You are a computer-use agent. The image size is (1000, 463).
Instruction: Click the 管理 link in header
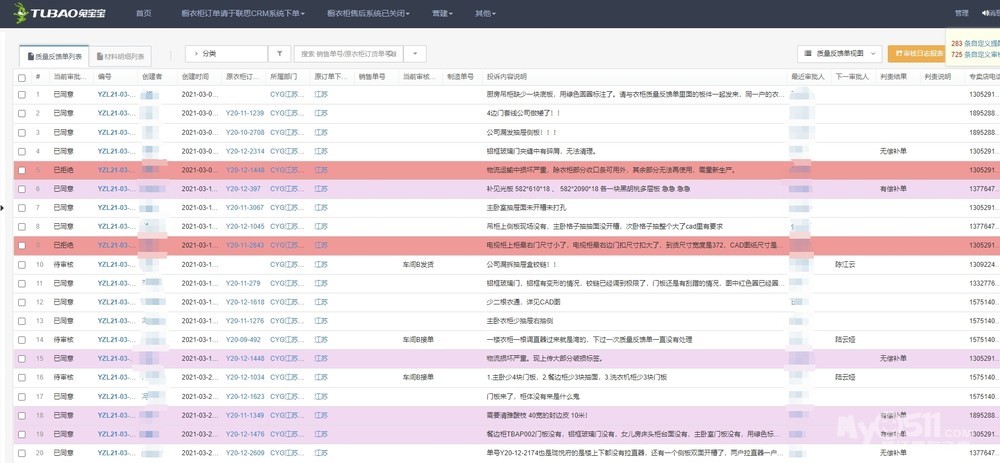pyautogui.click(x=961, y=13)
